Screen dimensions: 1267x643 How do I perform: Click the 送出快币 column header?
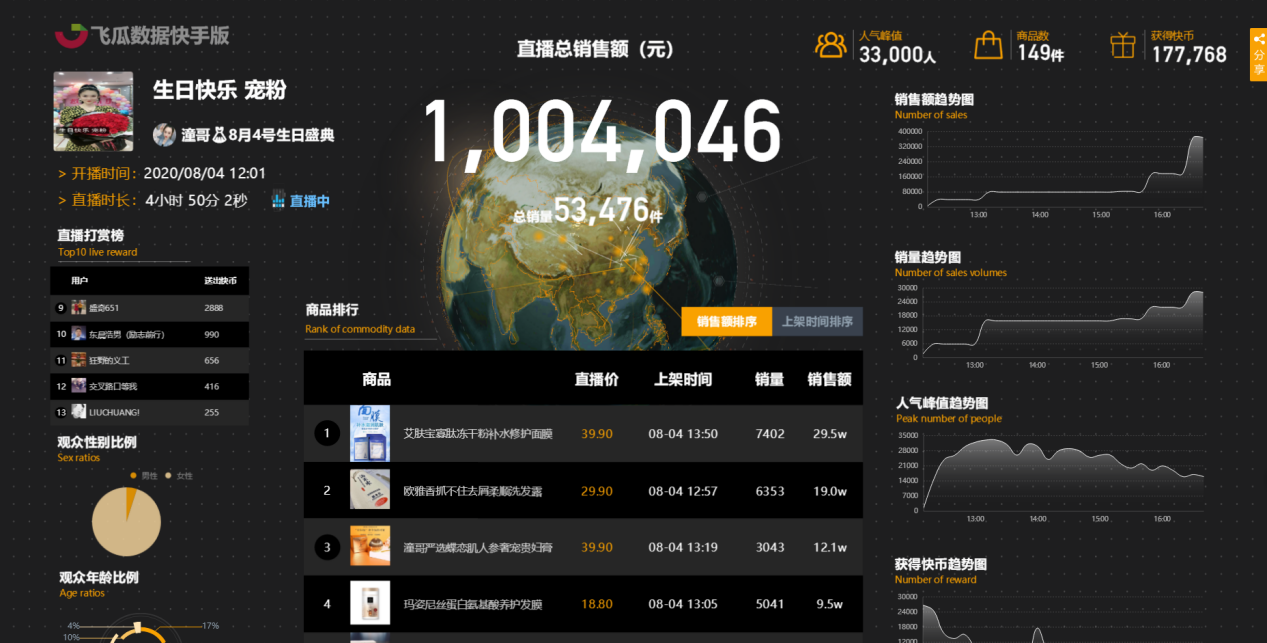click(x=220, y=280)
